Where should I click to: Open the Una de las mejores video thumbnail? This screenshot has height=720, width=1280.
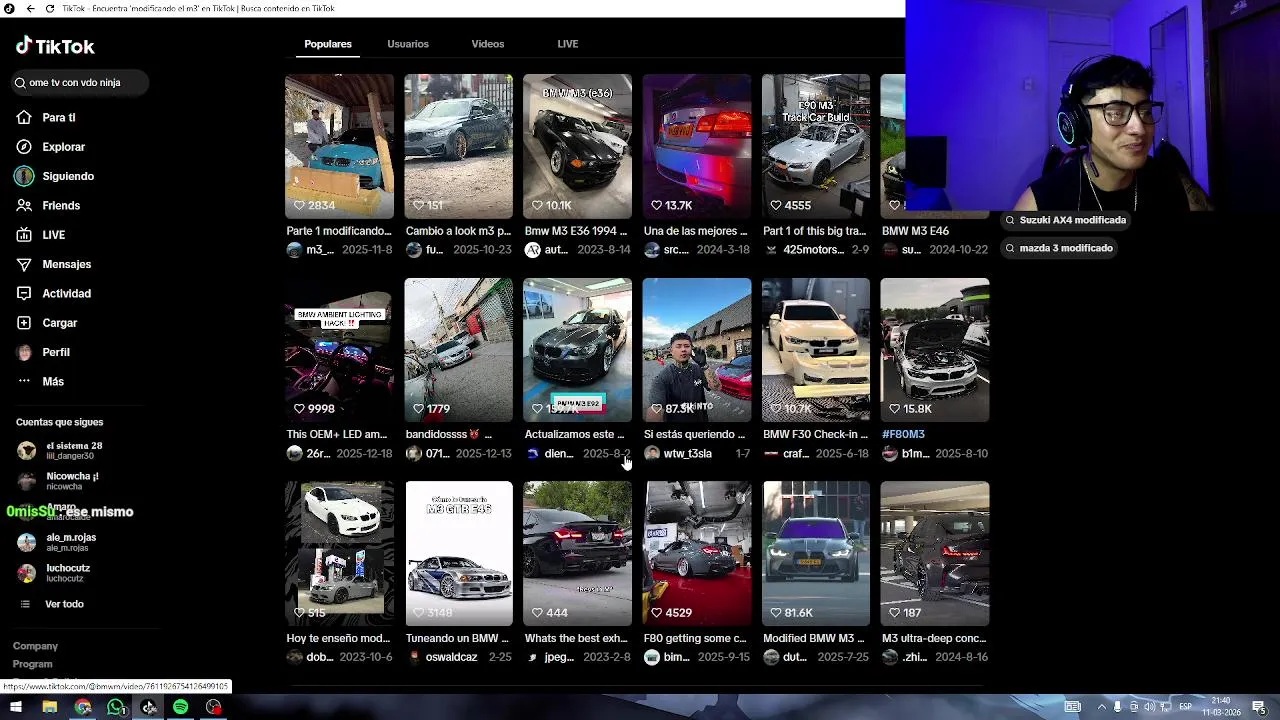point(697,146)
